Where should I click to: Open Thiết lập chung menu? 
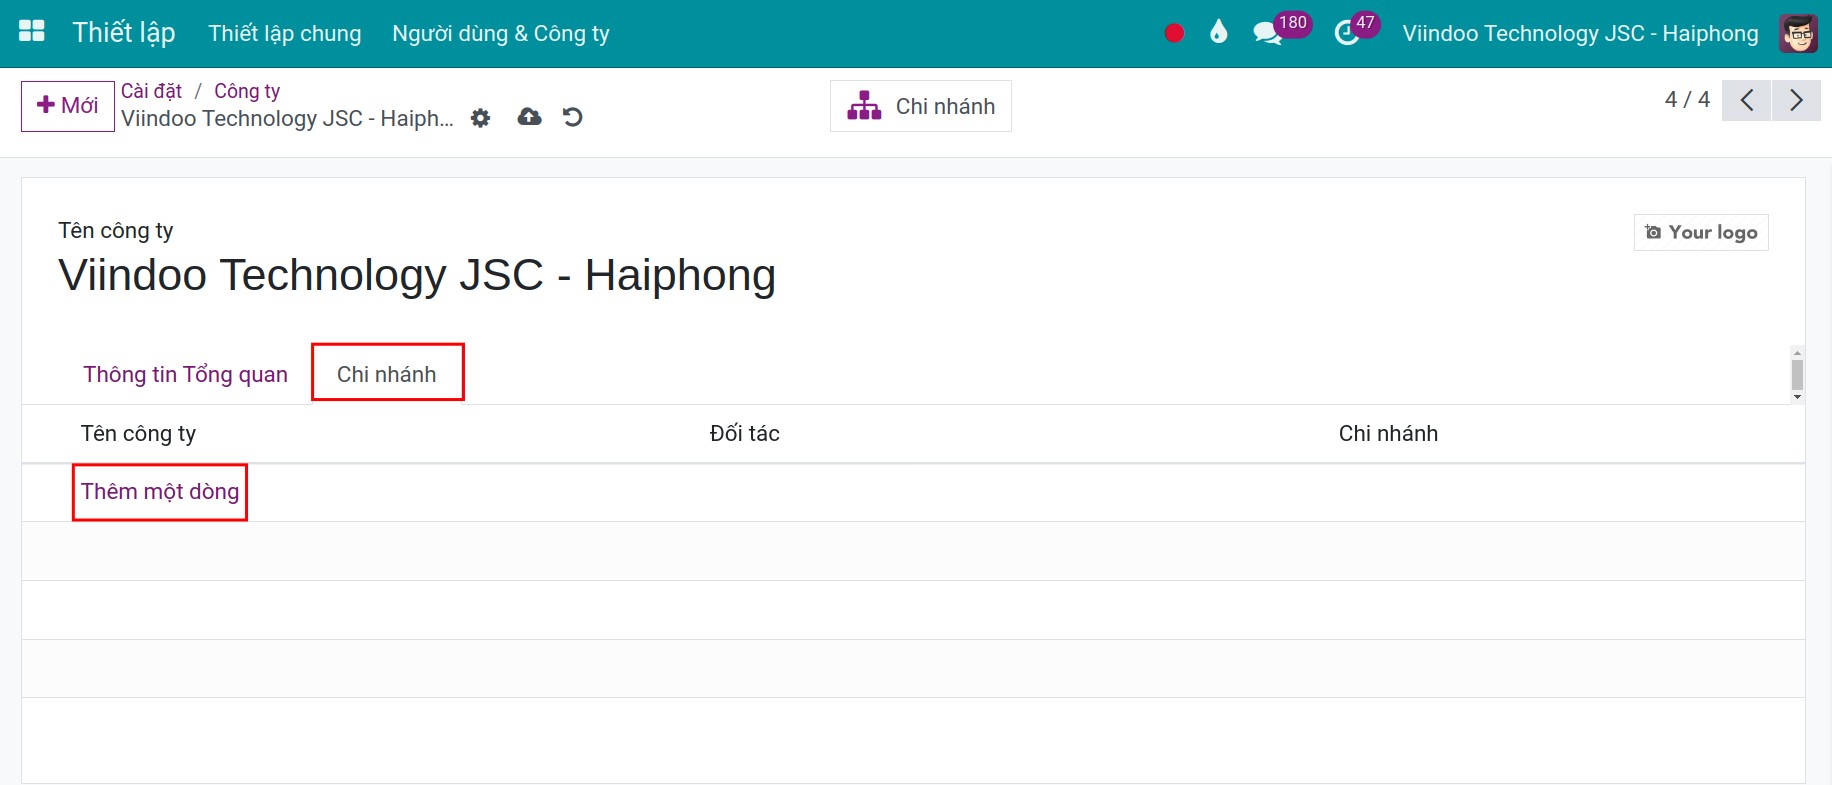(x=285, y=33)
